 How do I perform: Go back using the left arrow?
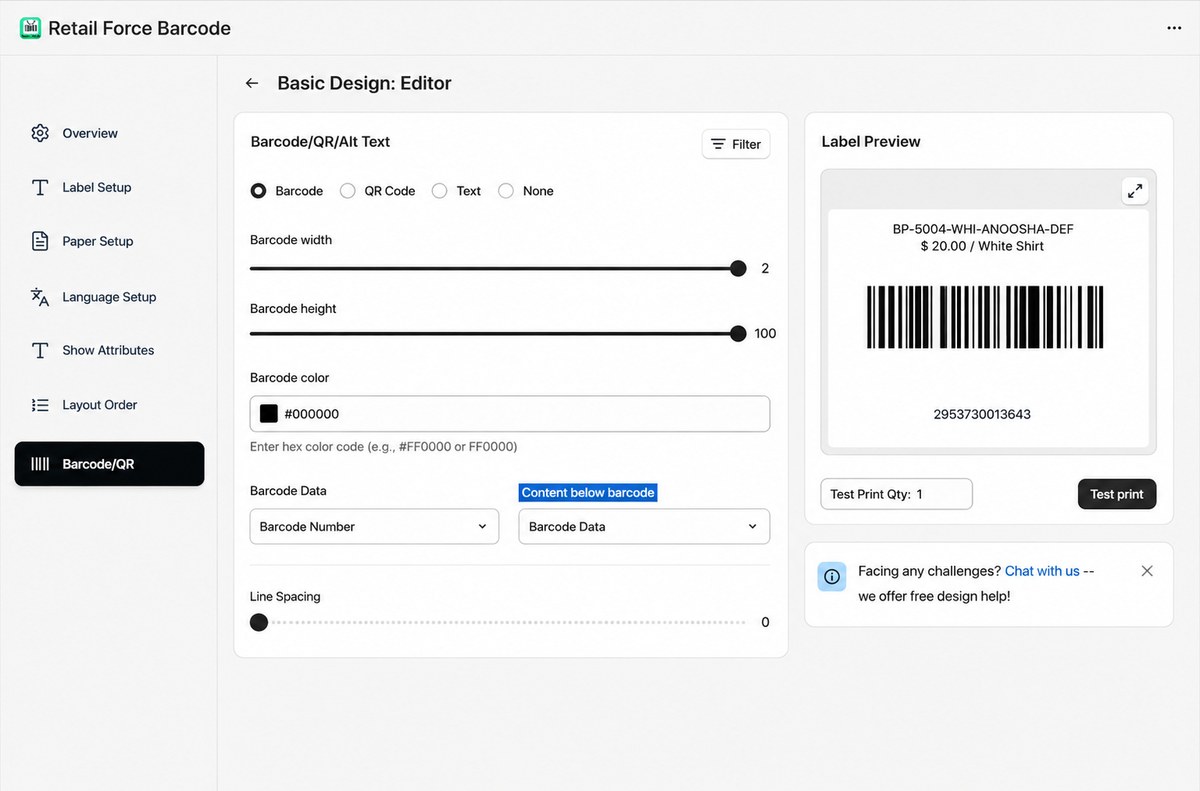[x=252, y=83]
